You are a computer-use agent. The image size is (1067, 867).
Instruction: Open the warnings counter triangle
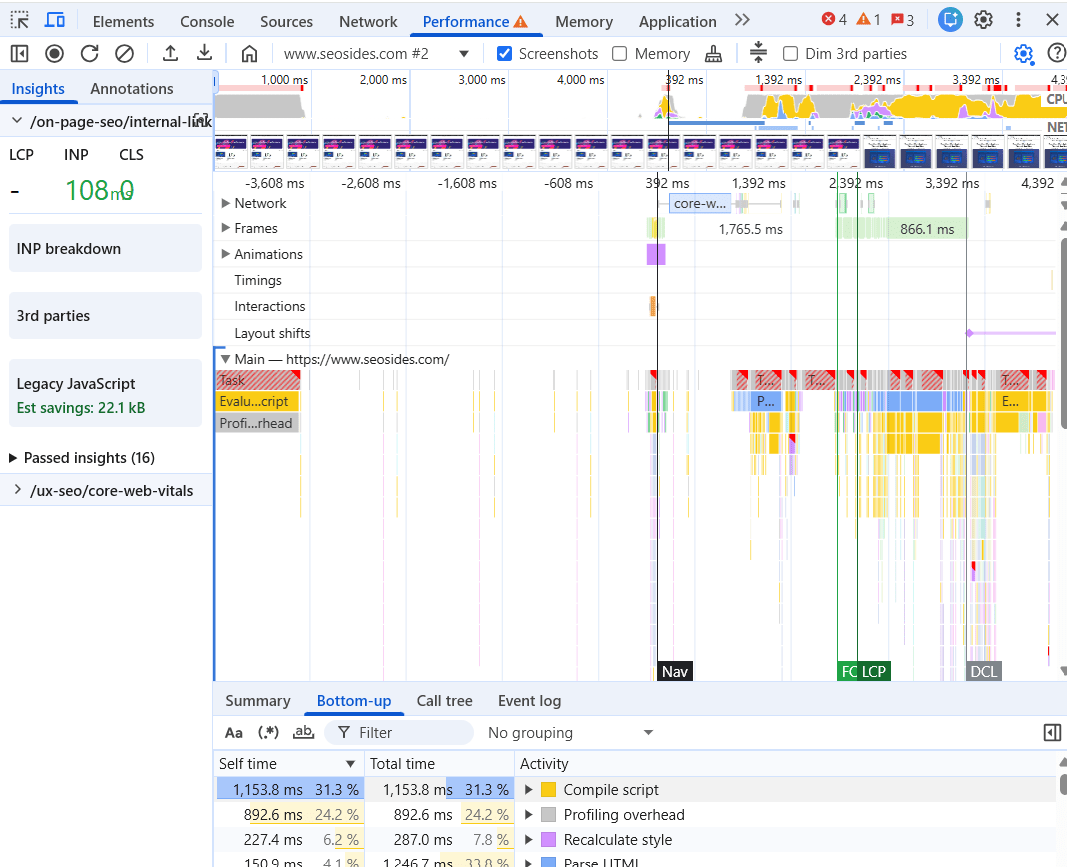pos(868,20)
